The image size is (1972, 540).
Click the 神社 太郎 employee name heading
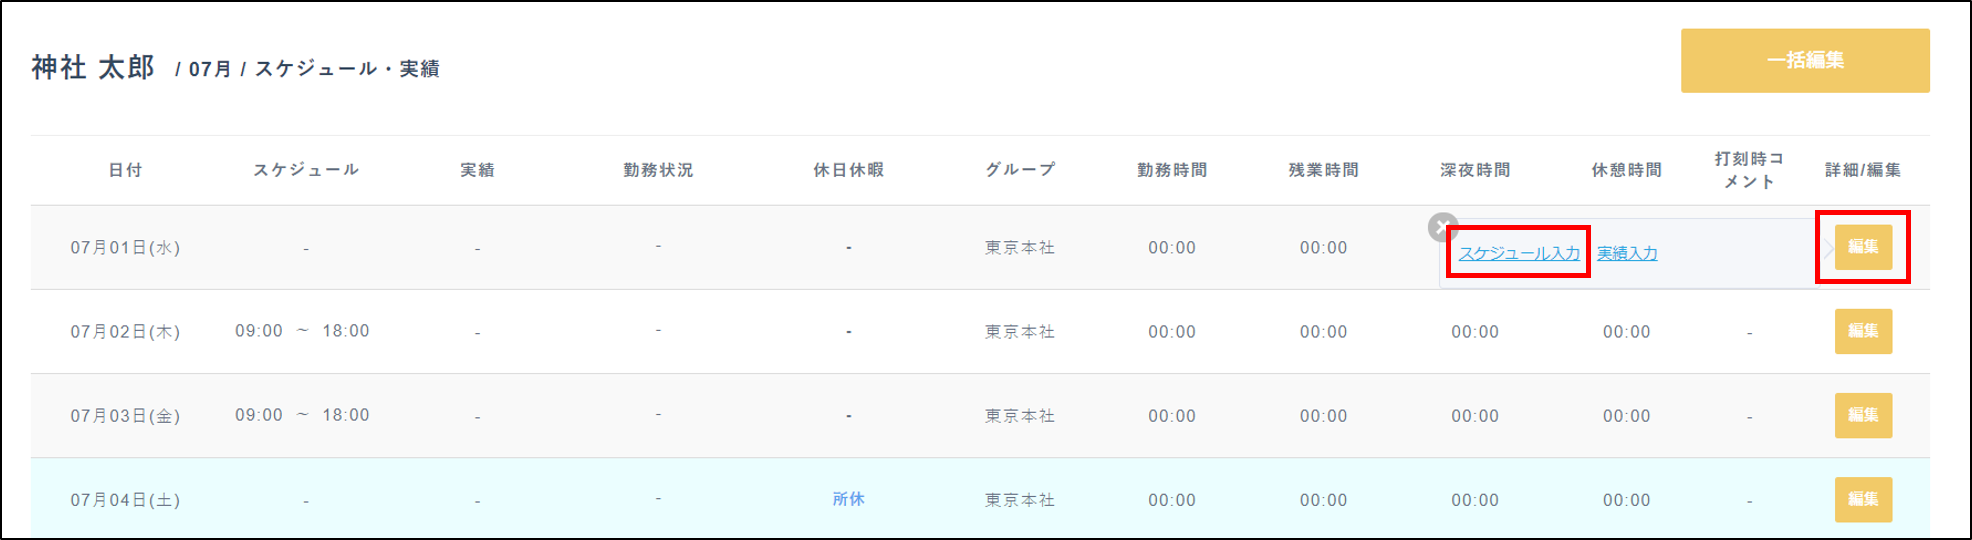point(93,67)
